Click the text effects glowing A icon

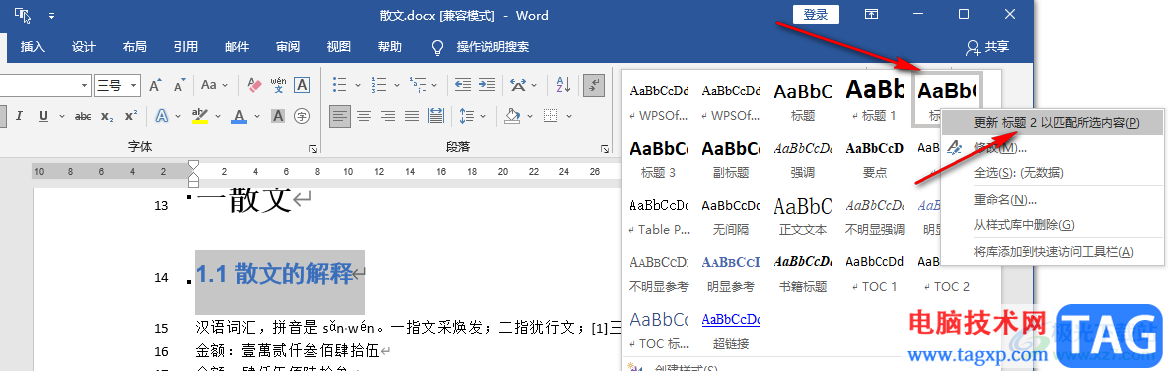(x=162, y=115)
